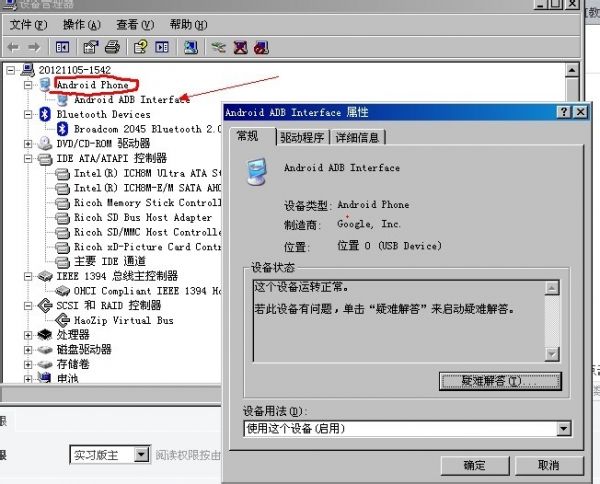This screenshot has height=484, width=600.
Task: Expand the 磁盘驱动器 node
Action: (x=28, y=350)
